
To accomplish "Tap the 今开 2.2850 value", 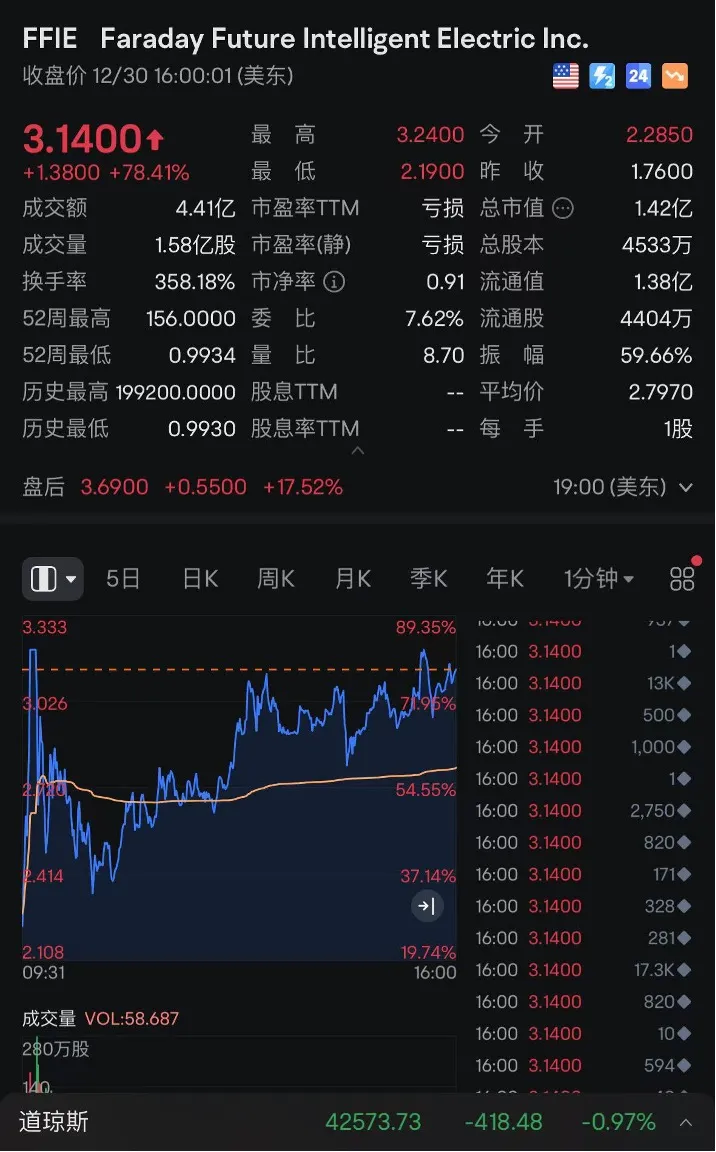I will (x=659, y=135).
